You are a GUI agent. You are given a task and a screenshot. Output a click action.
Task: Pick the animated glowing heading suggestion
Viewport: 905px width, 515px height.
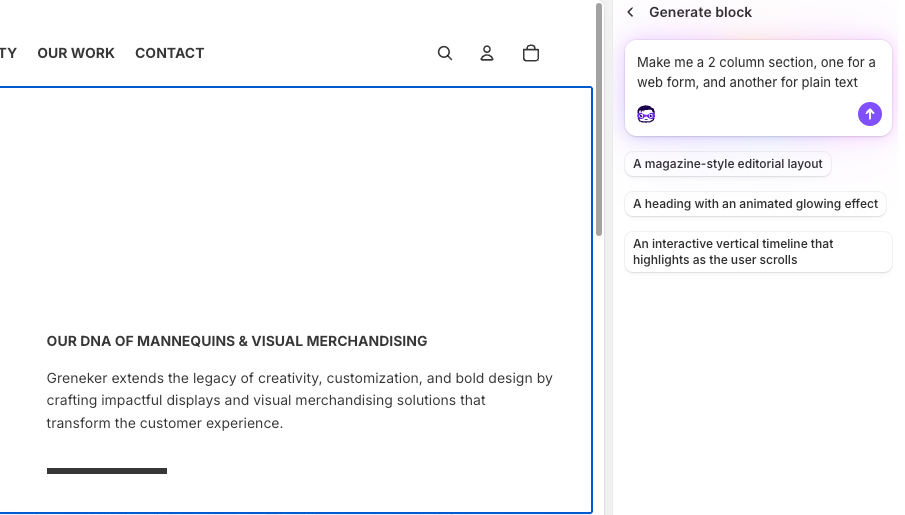pos(755,204)
